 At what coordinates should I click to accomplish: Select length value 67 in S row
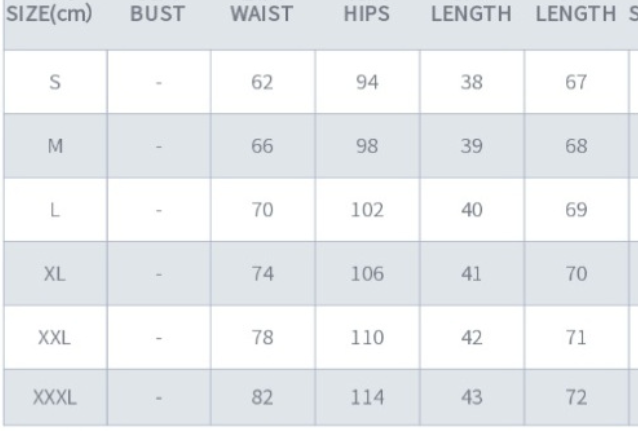click(576, 83)
